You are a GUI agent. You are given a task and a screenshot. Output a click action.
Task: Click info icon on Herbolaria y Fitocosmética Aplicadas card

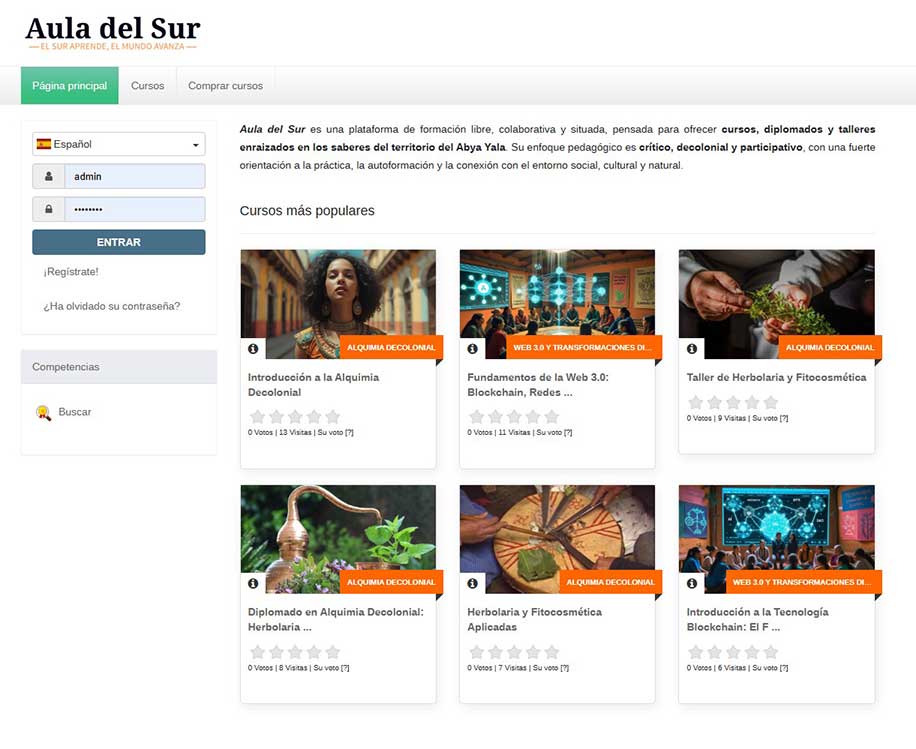pos(473,583)
